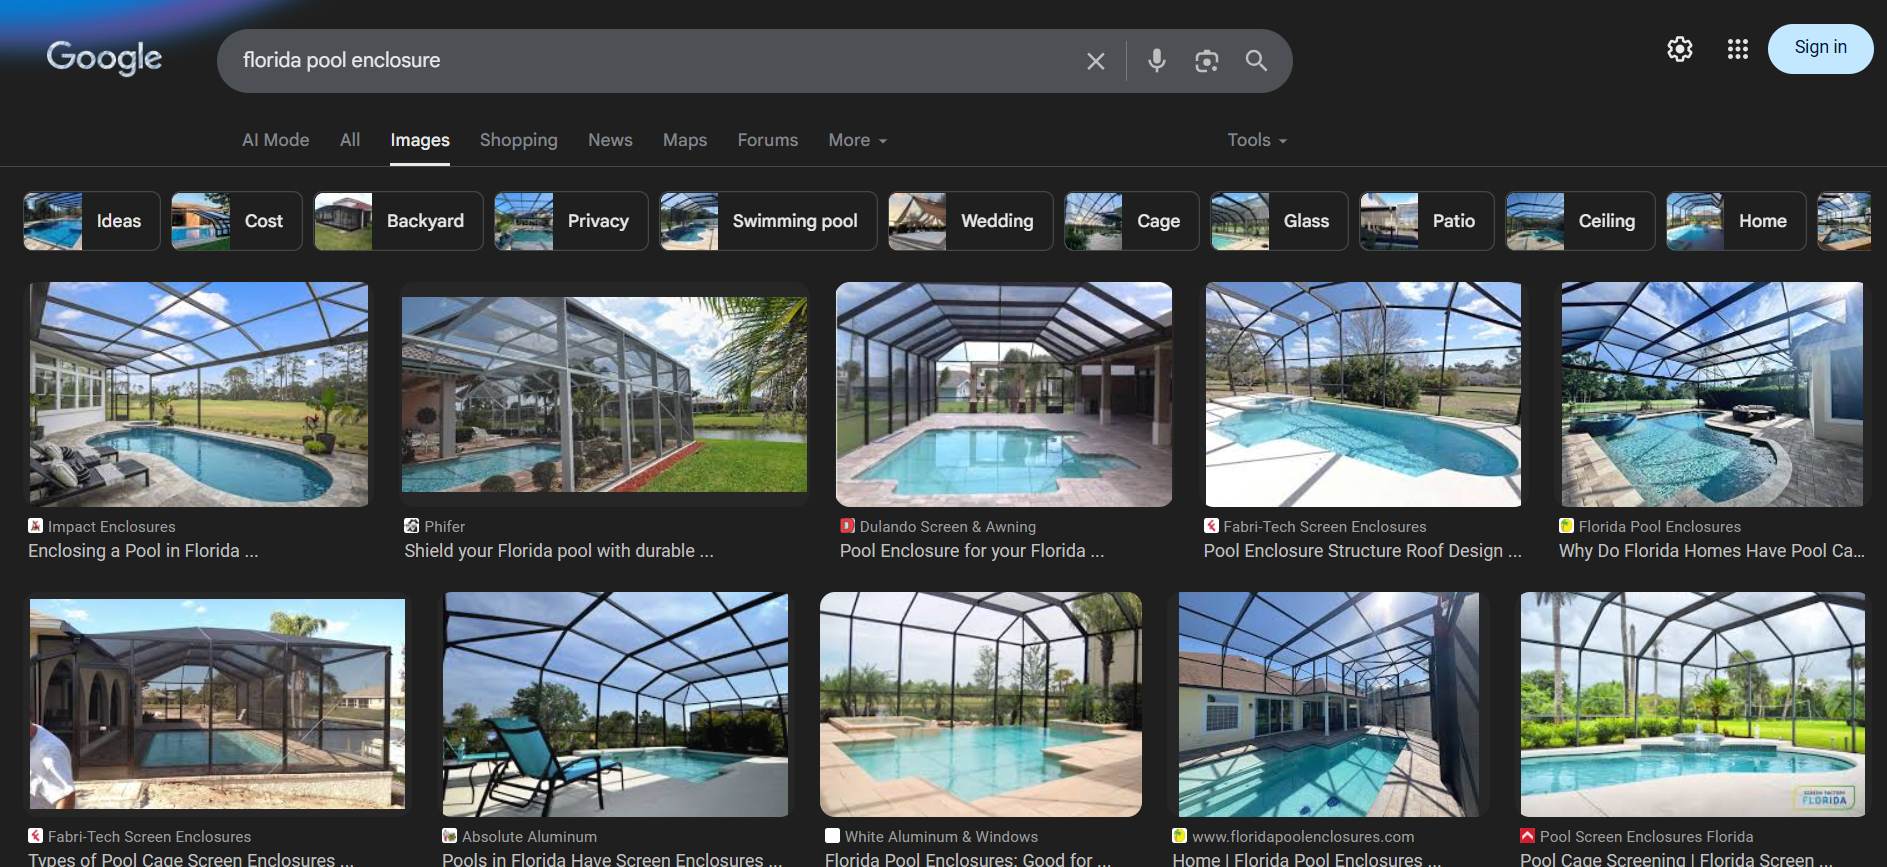Open the Shopping tab
This screenshot has height=867, width=1887.
click(x=519, y=140)
